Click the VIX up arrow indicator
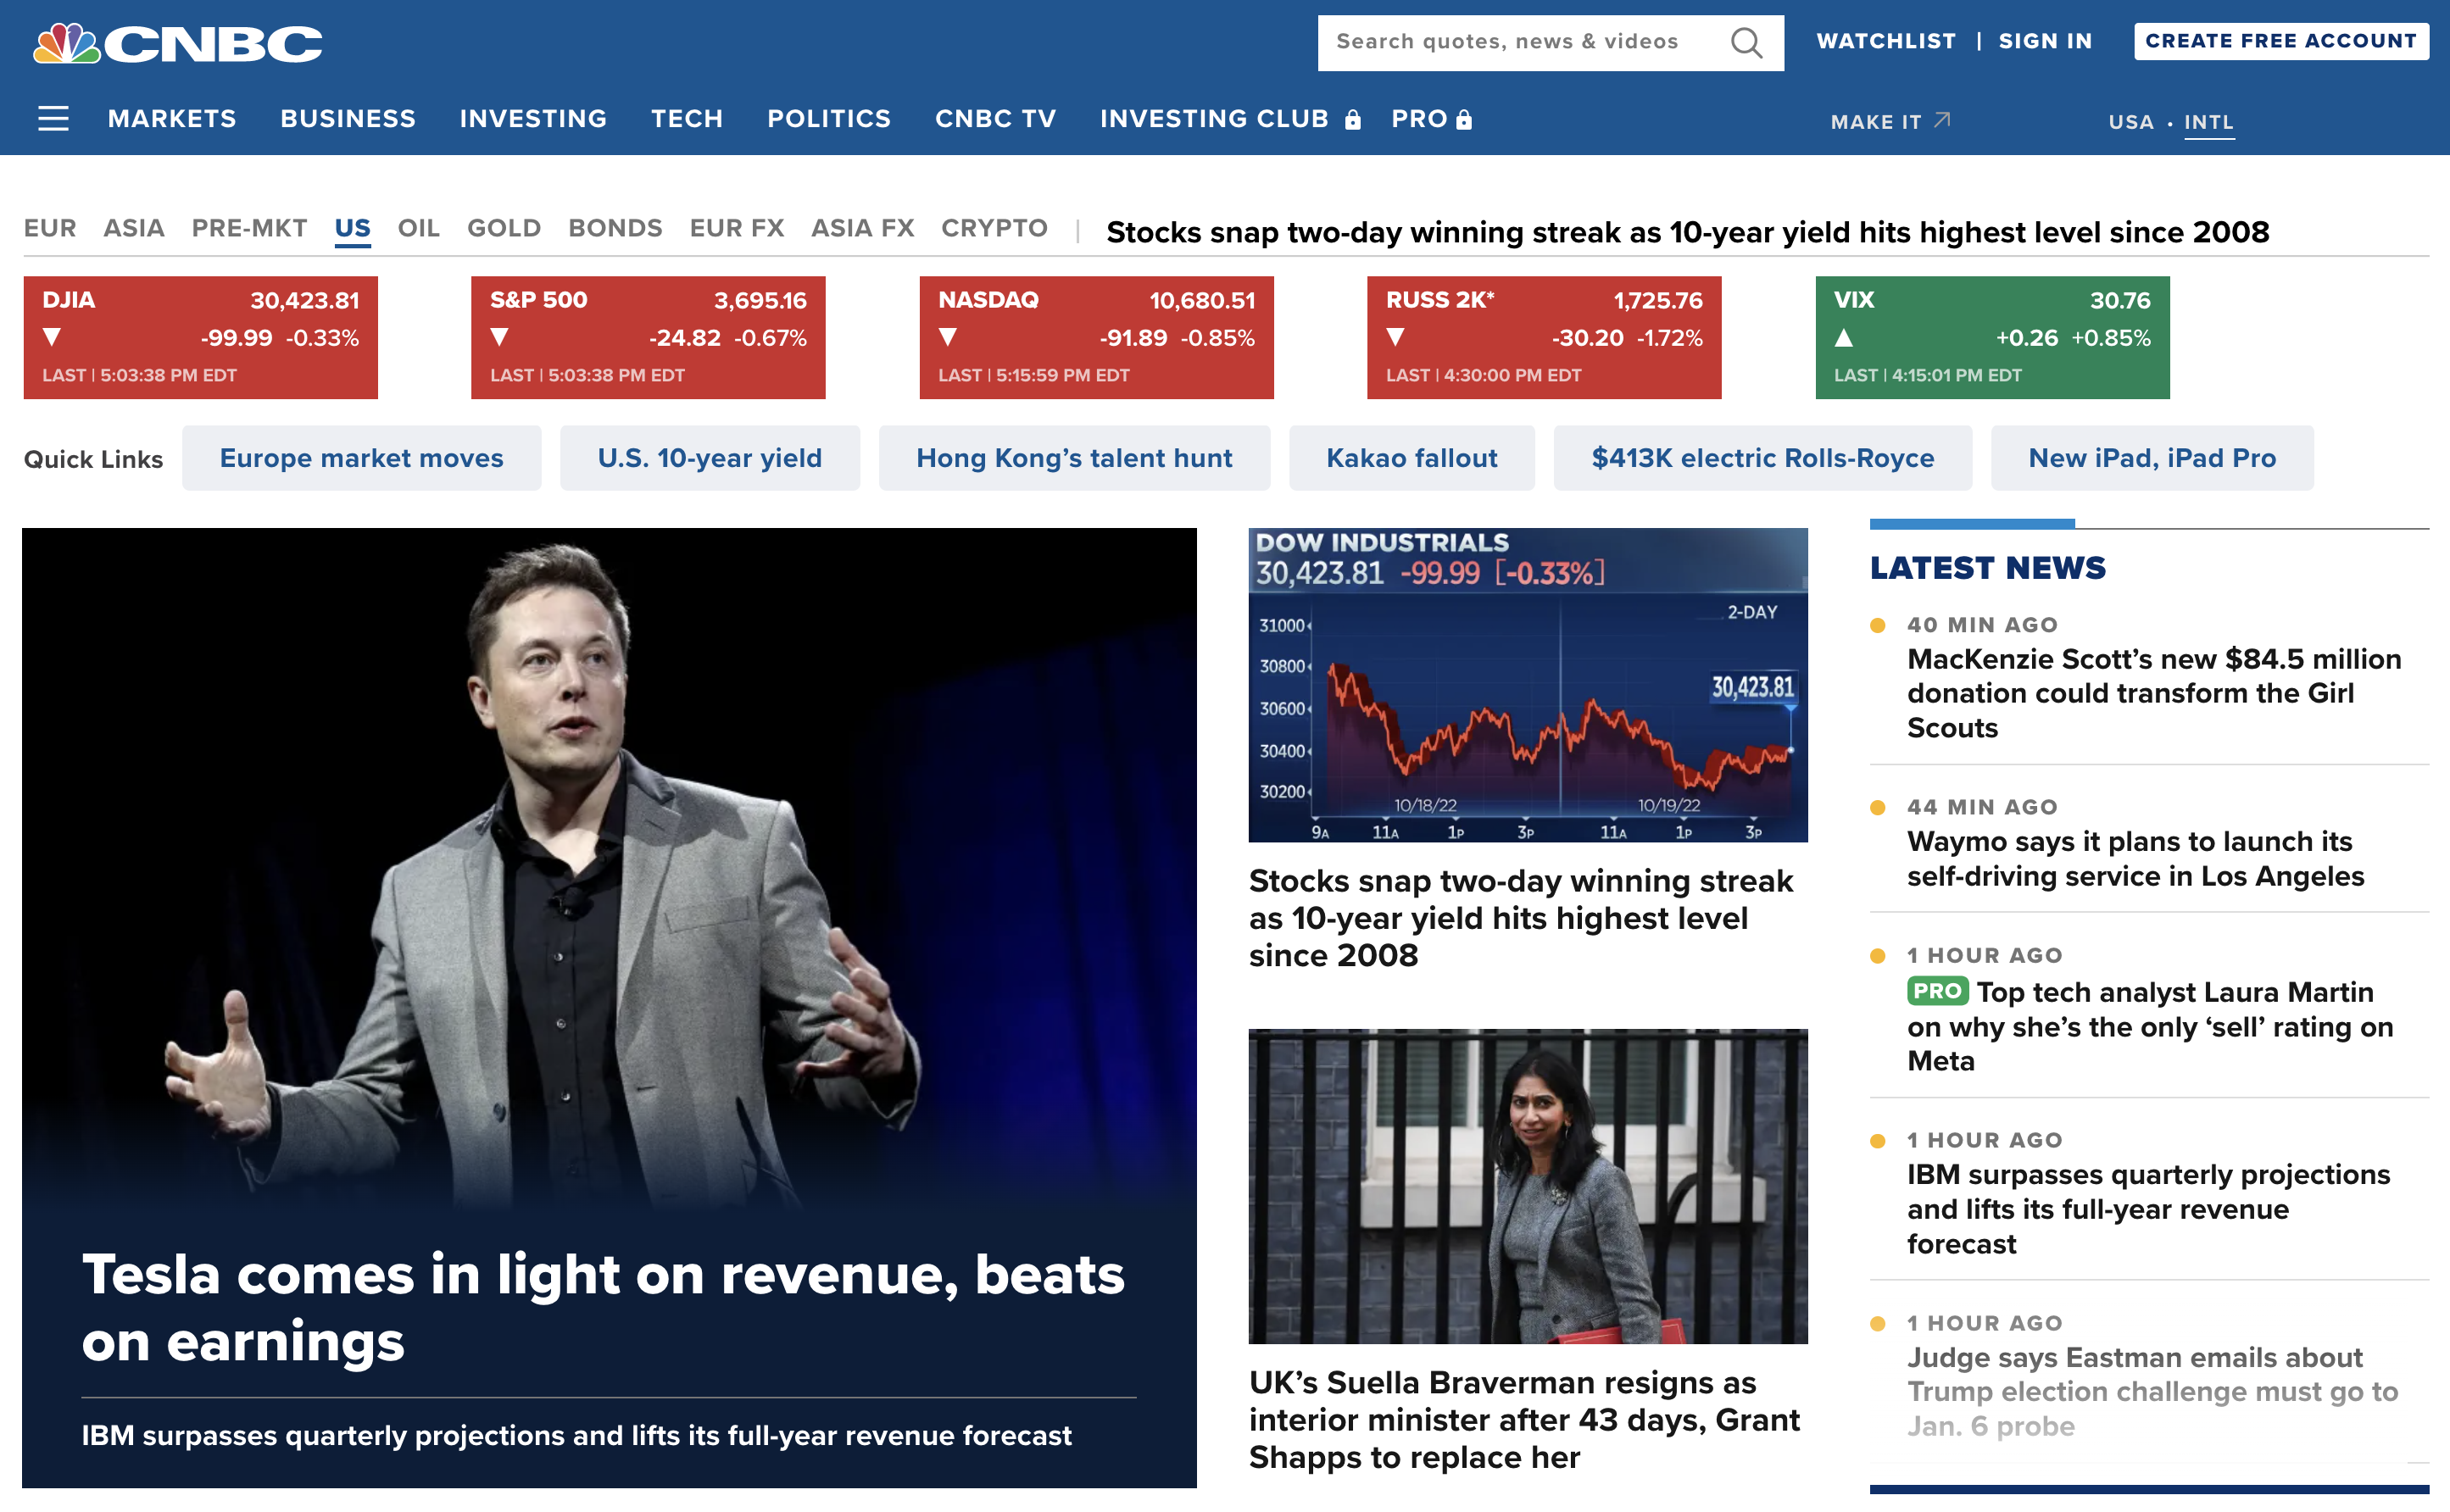 (1844, 338)
